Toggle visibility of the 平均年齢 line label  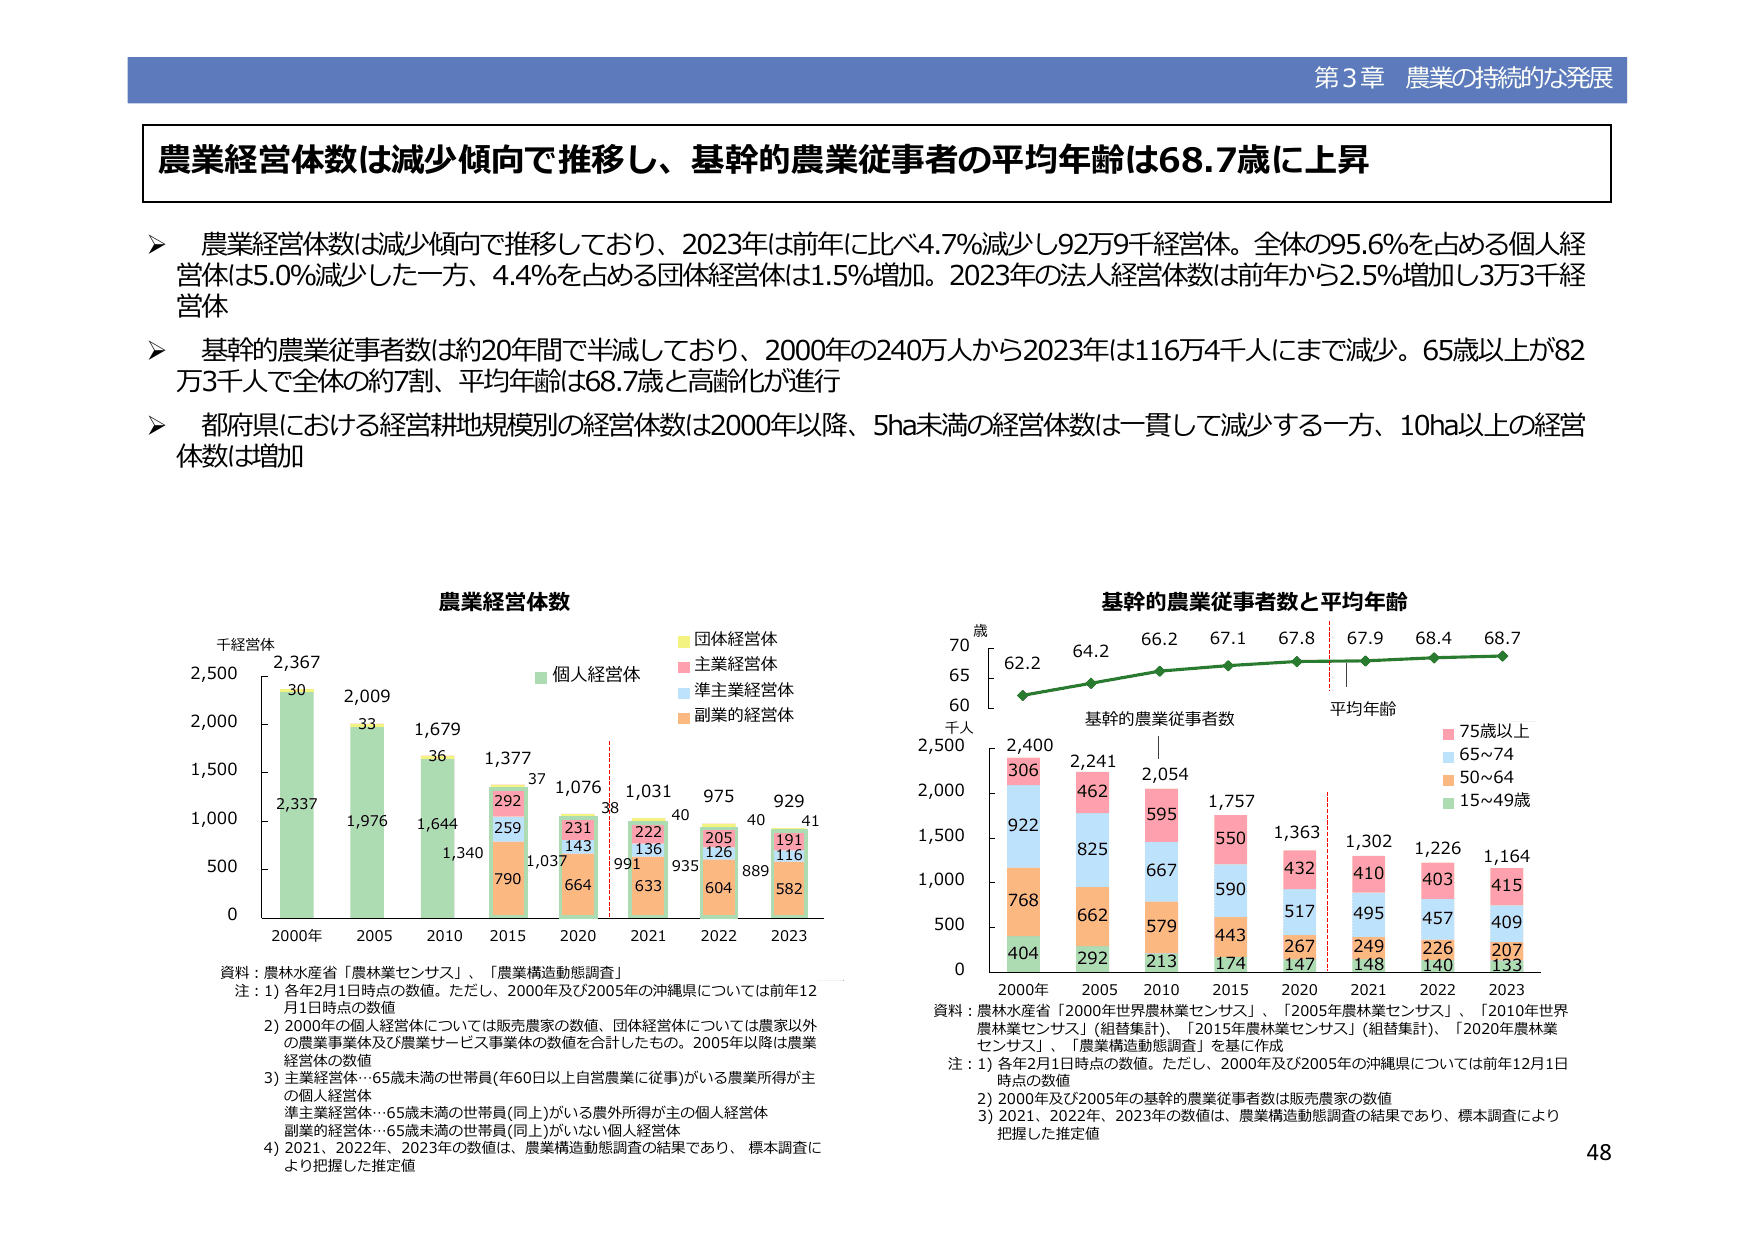[x=1363, y=709]
